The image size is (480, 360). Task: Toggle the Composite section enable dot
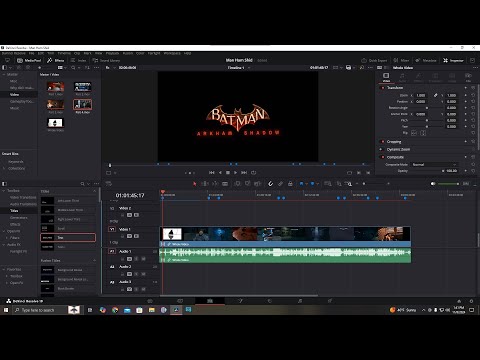tap(383, 157)
